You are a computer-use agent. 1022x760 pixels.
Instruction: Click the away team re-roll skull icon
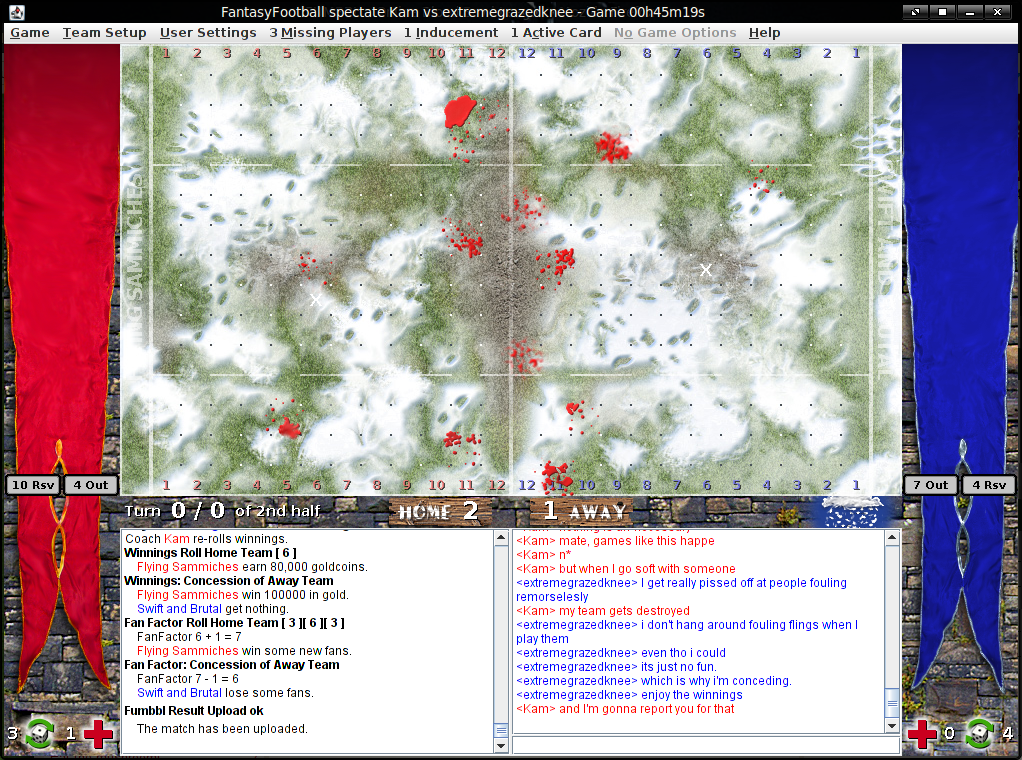980,733
